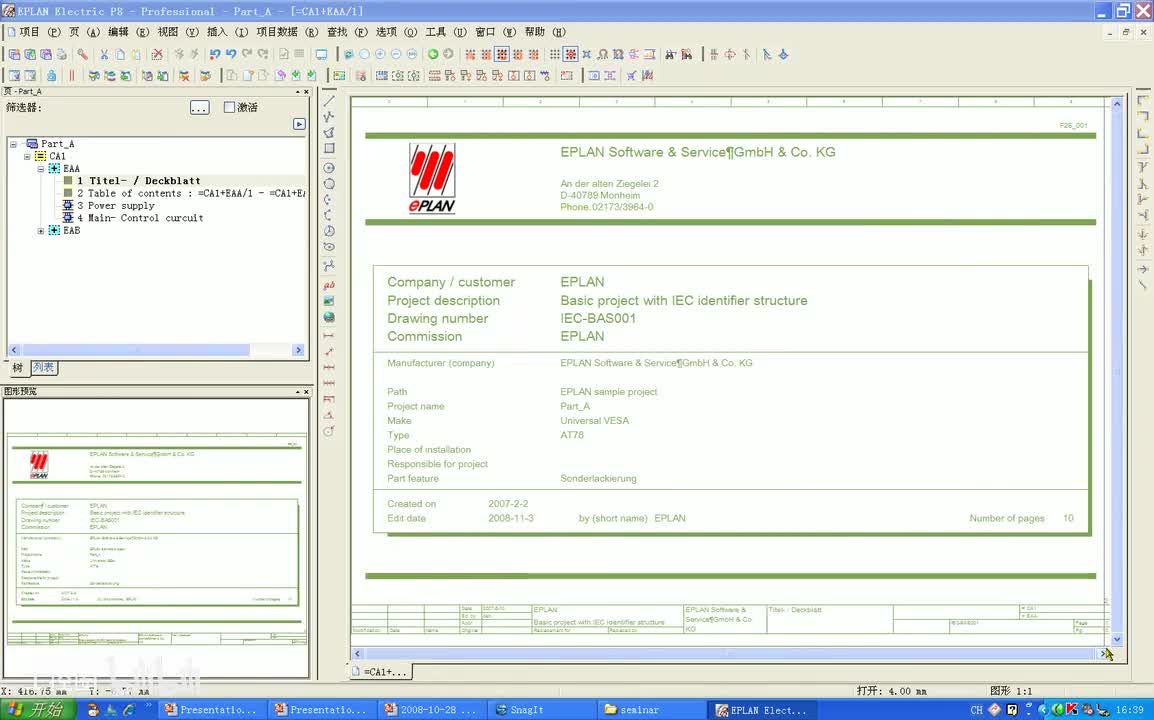The width and height of the screenshot is (1154, 720).
Task: Select the Text 'ab' insert tool
Action: [329, 285]
